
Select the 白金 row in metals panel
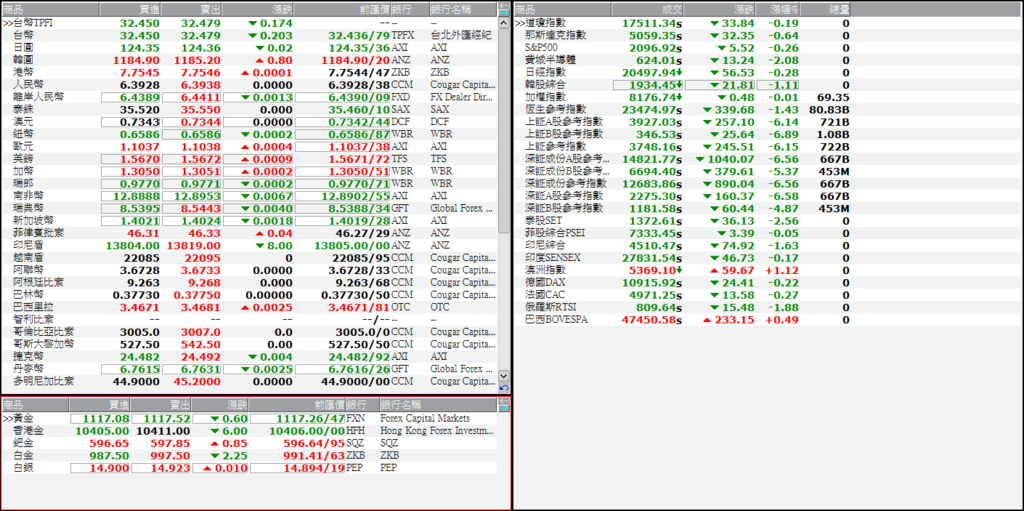(249, 455)
